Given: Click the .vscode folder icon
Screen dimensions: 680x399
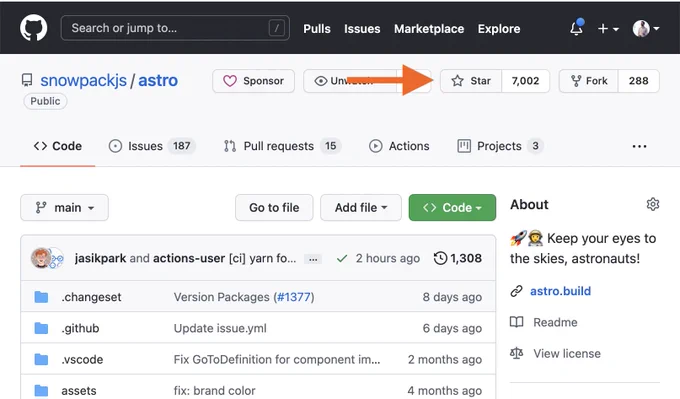Looking at the screenshot, I should coord(41,360).
